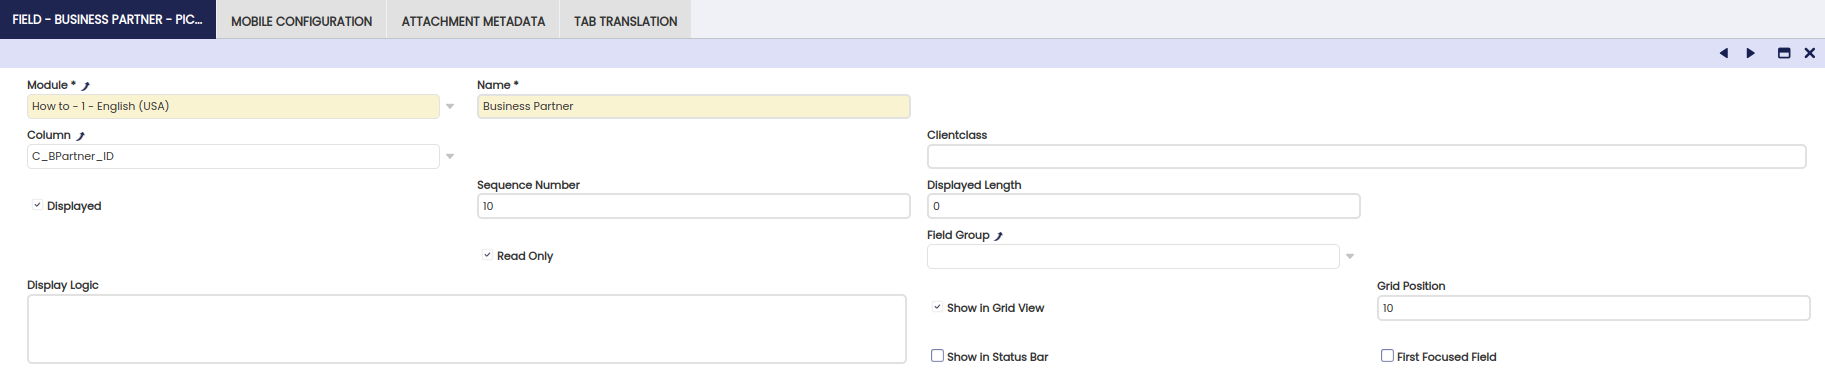Maximize the field form panel
Screen dimensions: 1825x368
1783,53
